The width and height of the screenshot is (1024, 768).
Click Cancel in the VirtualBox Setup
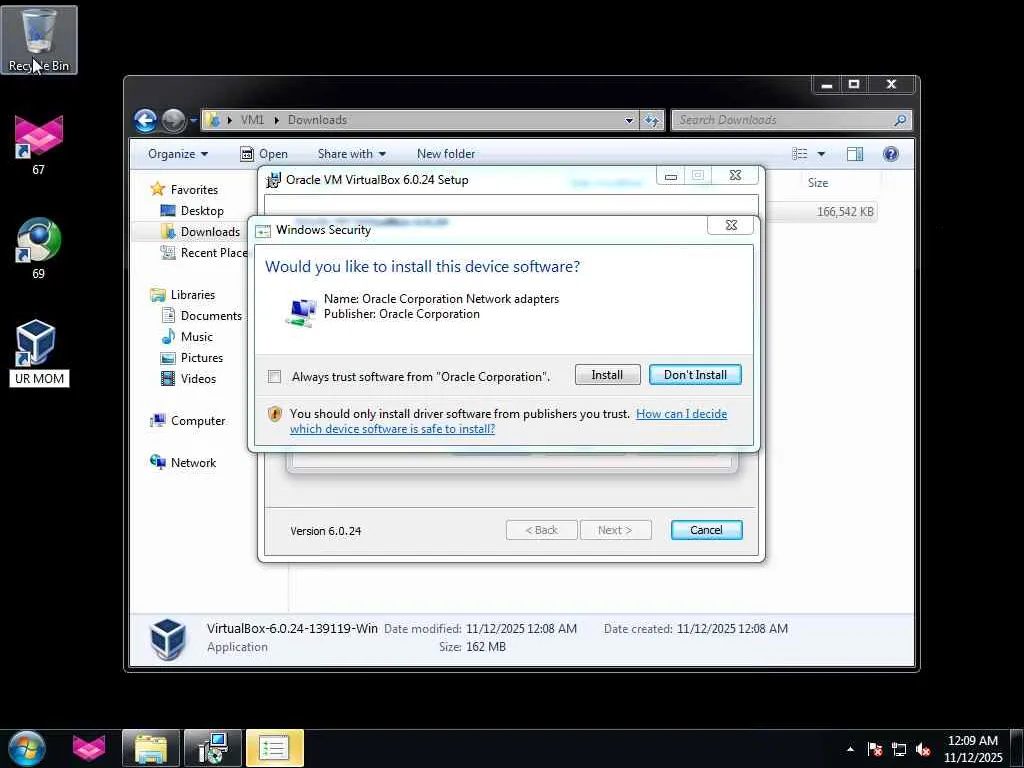click(707, 530)
